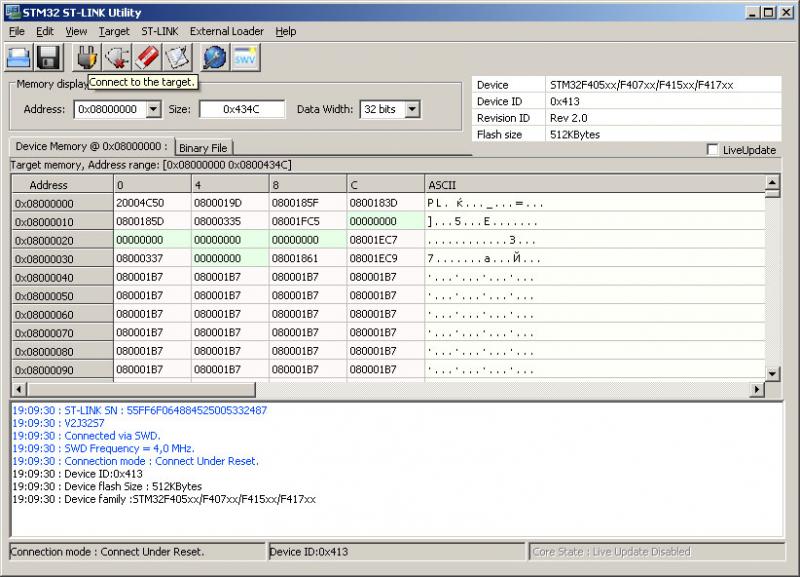Click the memory grid vertical scroll down arrow
This screenshot has height=577, width=800.
772,374
